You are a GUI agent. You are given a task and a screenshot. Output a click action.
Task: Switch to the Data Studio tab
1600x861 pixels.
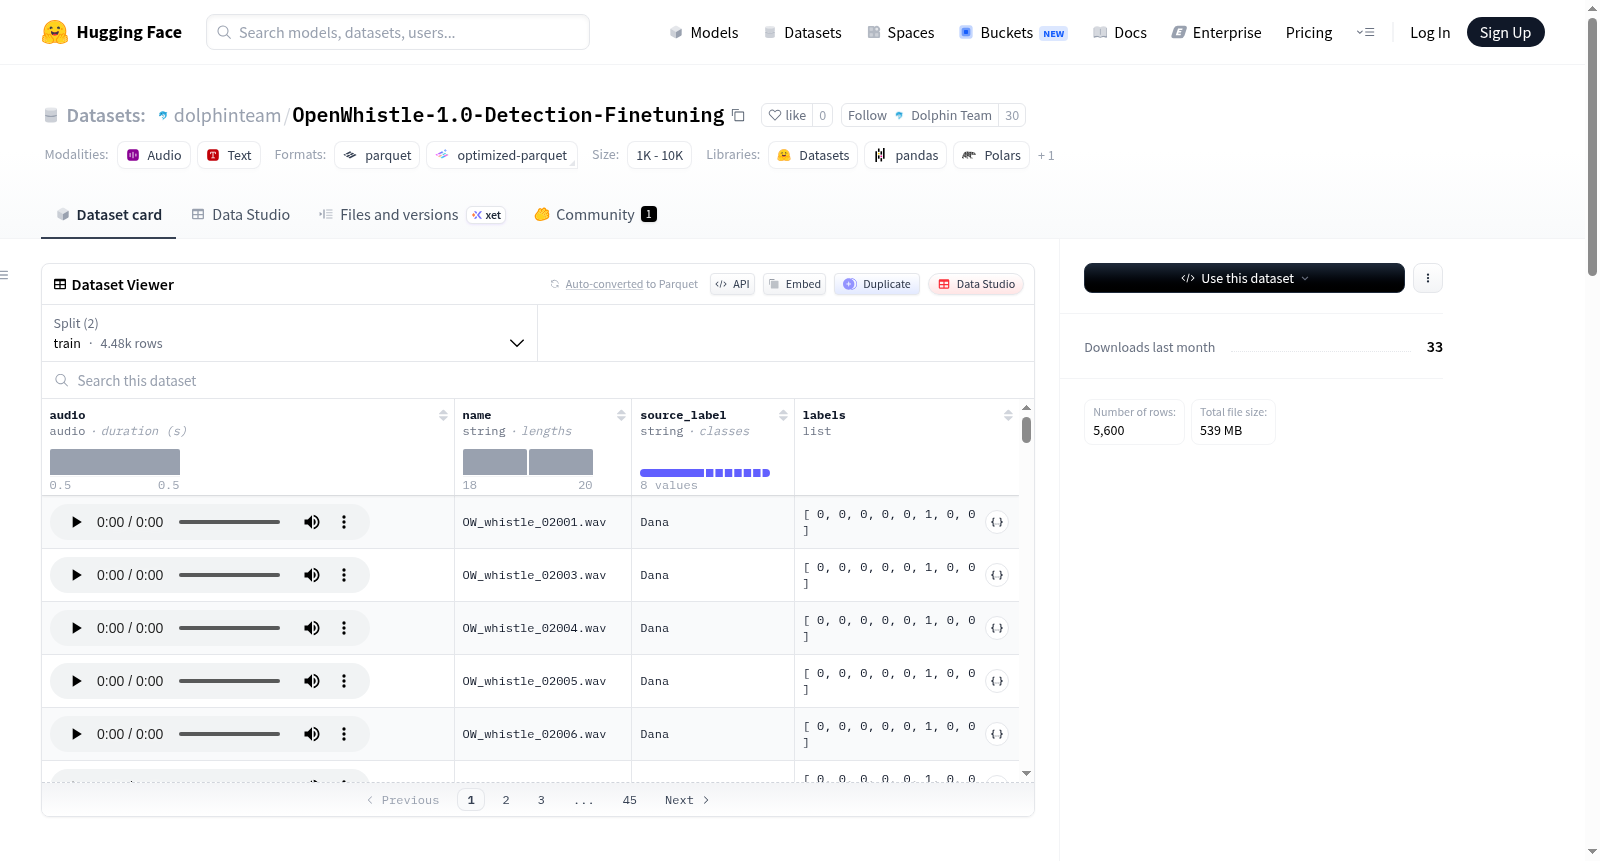point(241,214)
